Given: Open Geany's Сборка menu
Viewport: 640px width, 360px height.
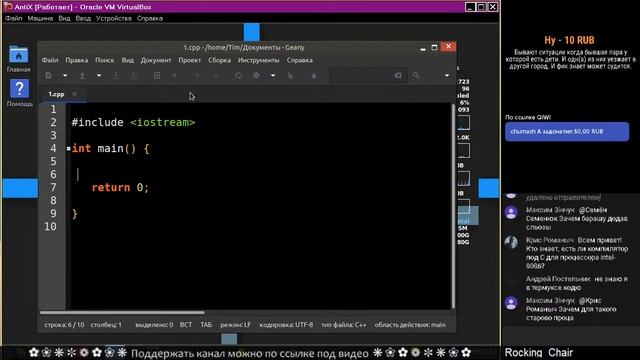Looking at the screenshot, I should coord(219,60).
